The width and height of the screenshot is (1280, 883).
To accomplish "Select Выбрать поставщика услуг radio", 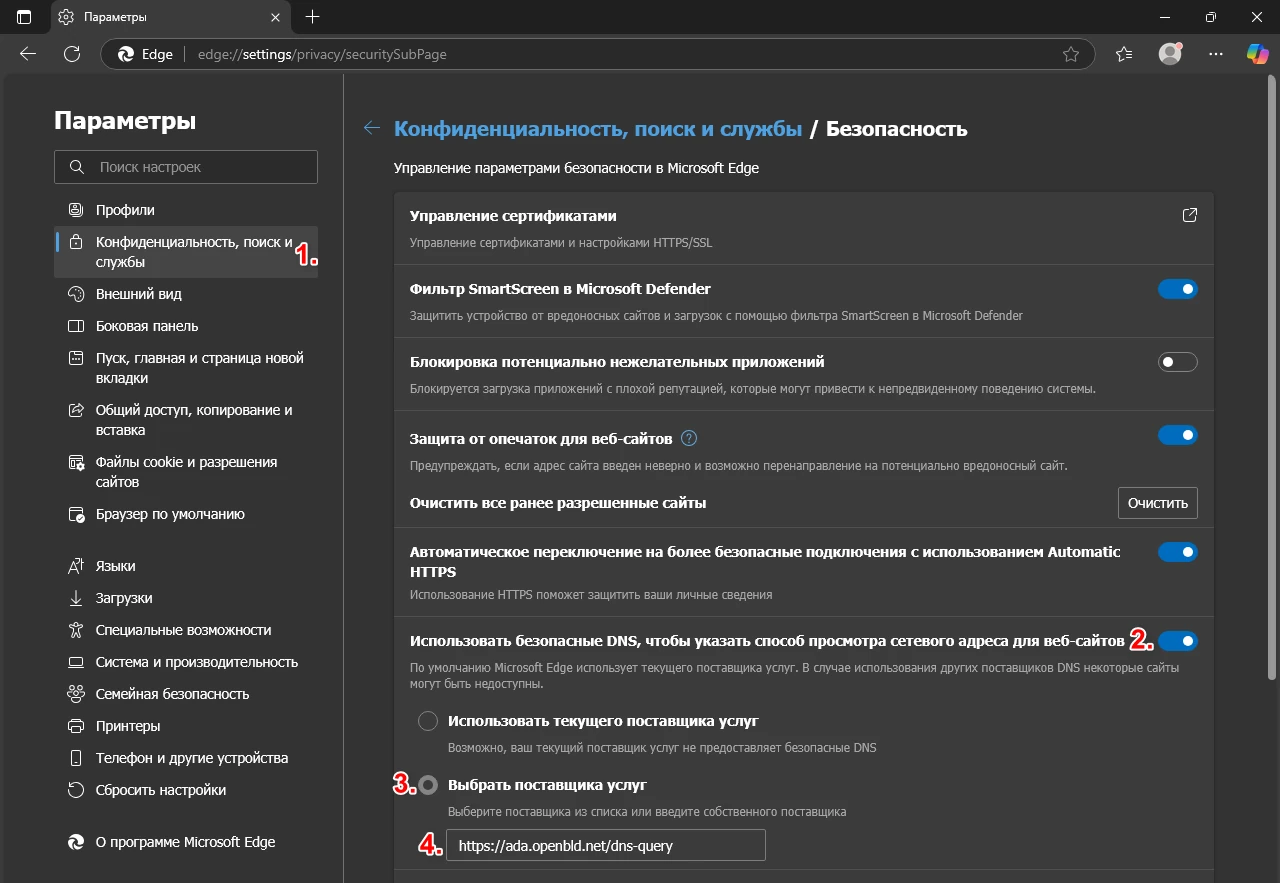I will [x=428, y=786].
